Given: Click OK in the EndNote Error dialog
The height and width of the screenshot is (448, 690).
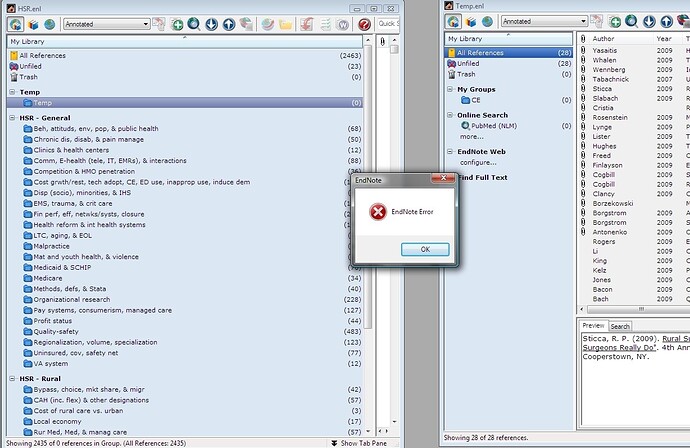Looking at the screenshot, I should click(x=425, y=250).
